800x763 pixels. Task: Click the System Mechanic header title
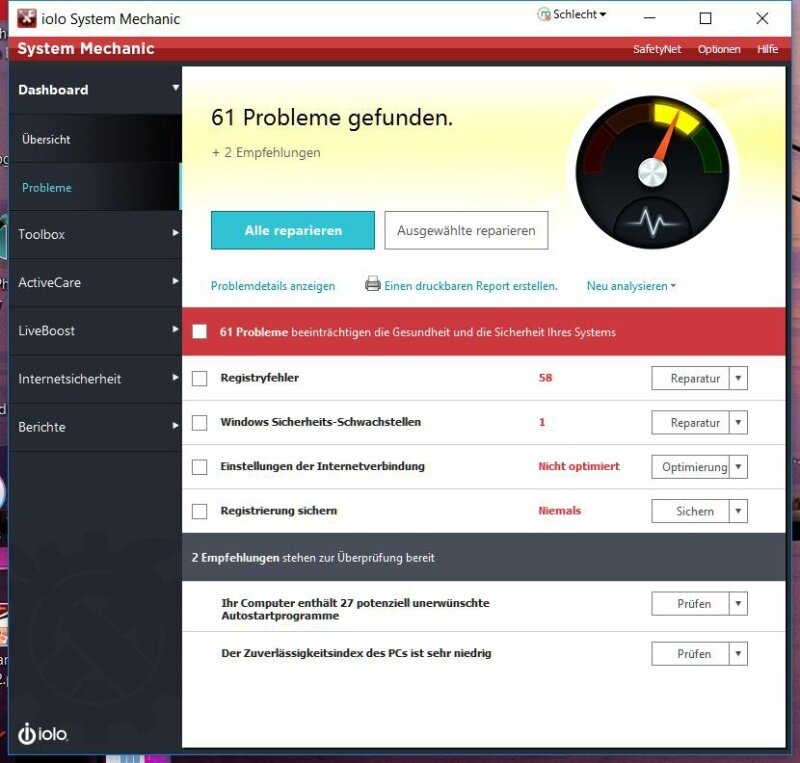[86, 48]
